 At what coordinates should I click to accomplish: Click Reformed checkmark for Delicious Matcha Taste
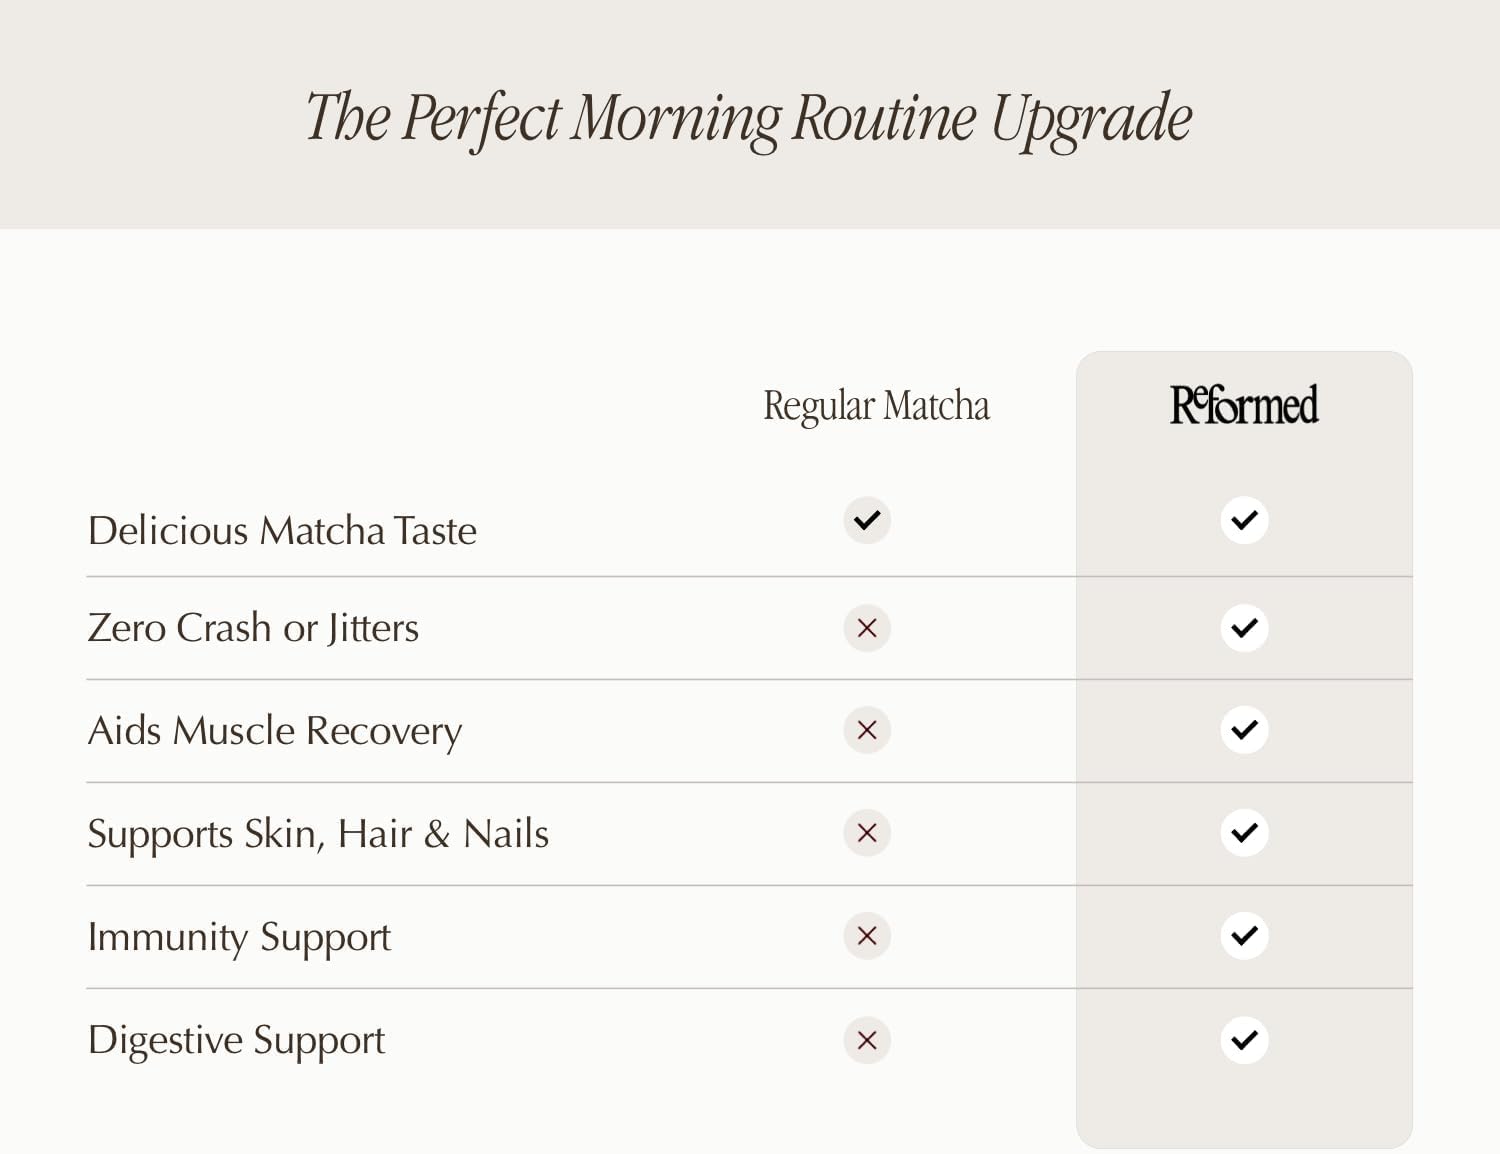click(1244, 520)
